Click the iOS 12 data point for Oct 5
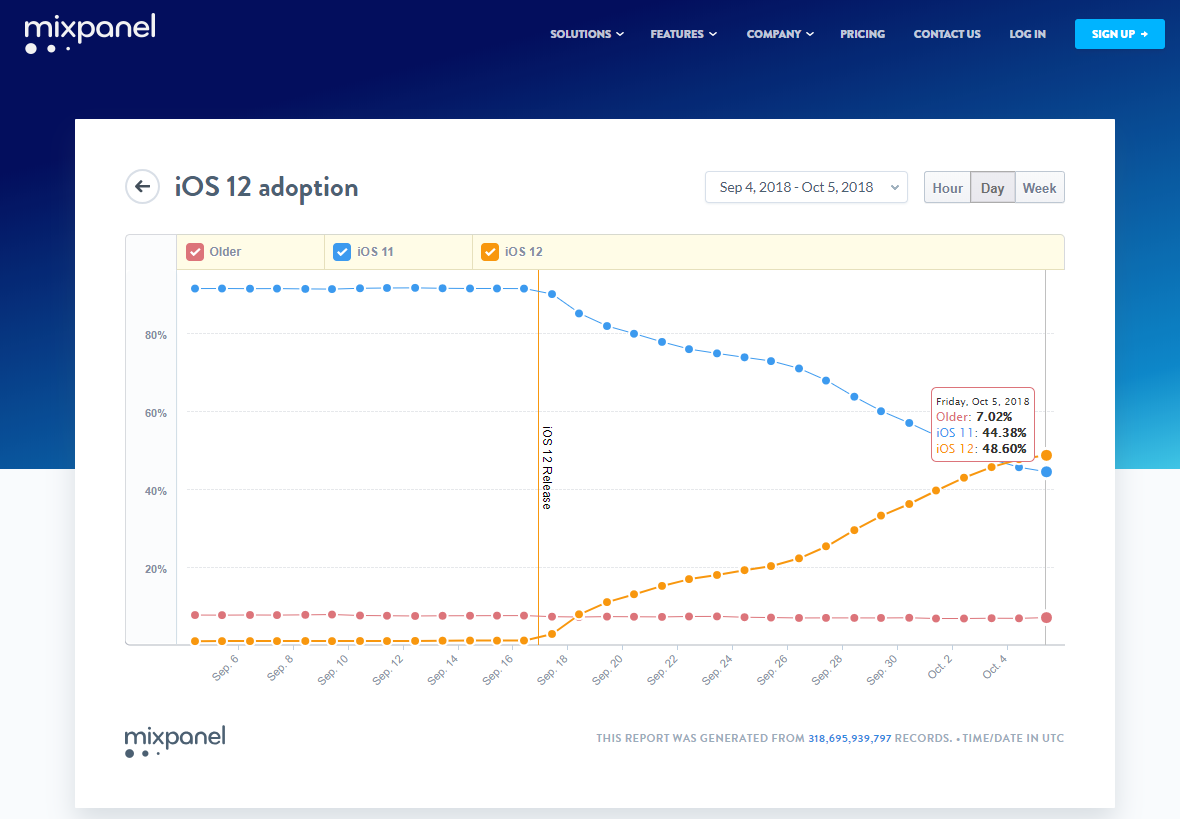This screenshot has width=1180, height=819. pyautogui.click(x=1046, y=455)
